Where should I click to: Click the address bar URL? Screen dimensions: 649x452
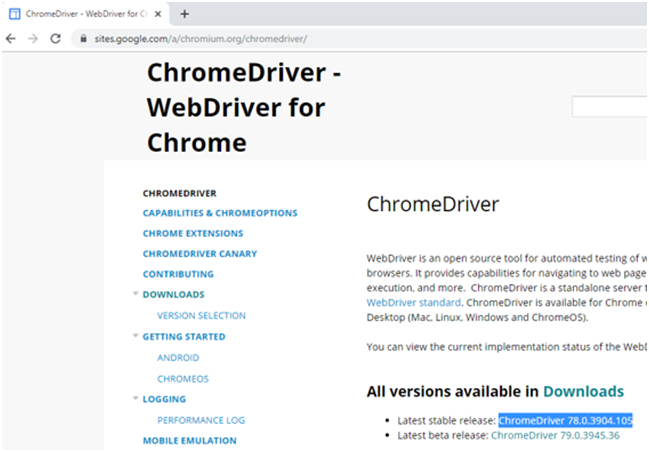201,39
